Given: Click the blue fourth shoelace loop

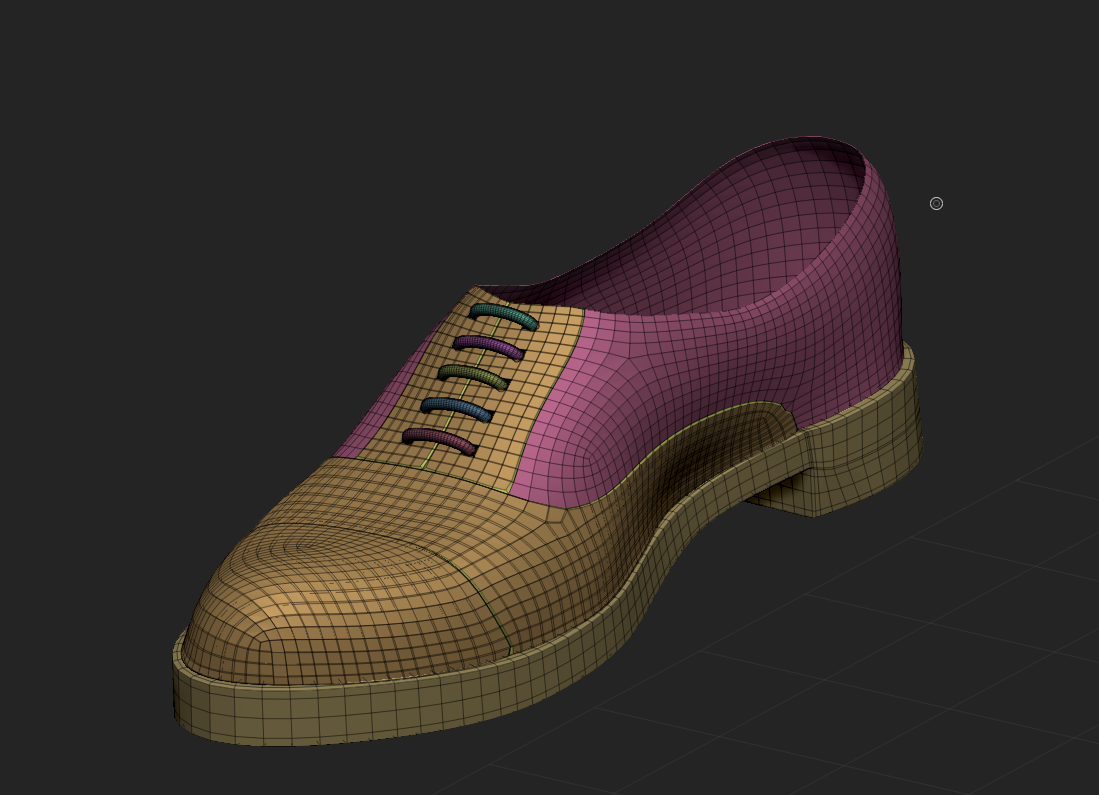Looking at the screenshot, I should (456, 408).
